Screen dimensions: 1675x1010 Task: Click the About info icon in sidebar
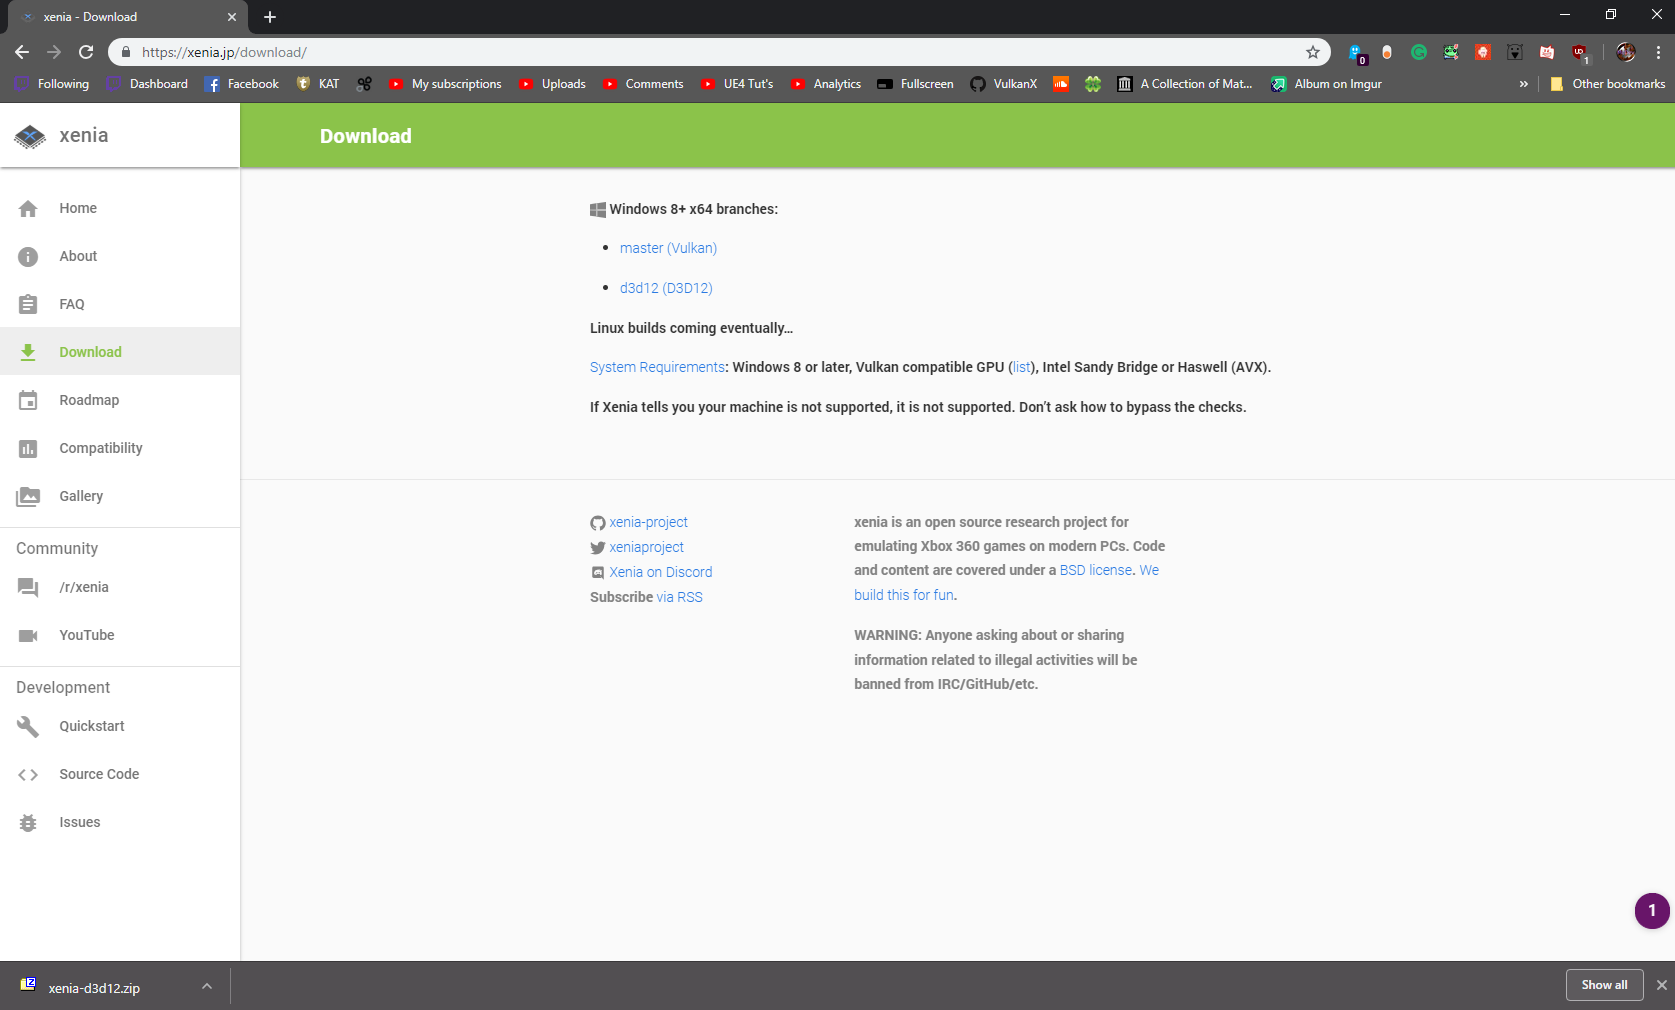(28, 256)
